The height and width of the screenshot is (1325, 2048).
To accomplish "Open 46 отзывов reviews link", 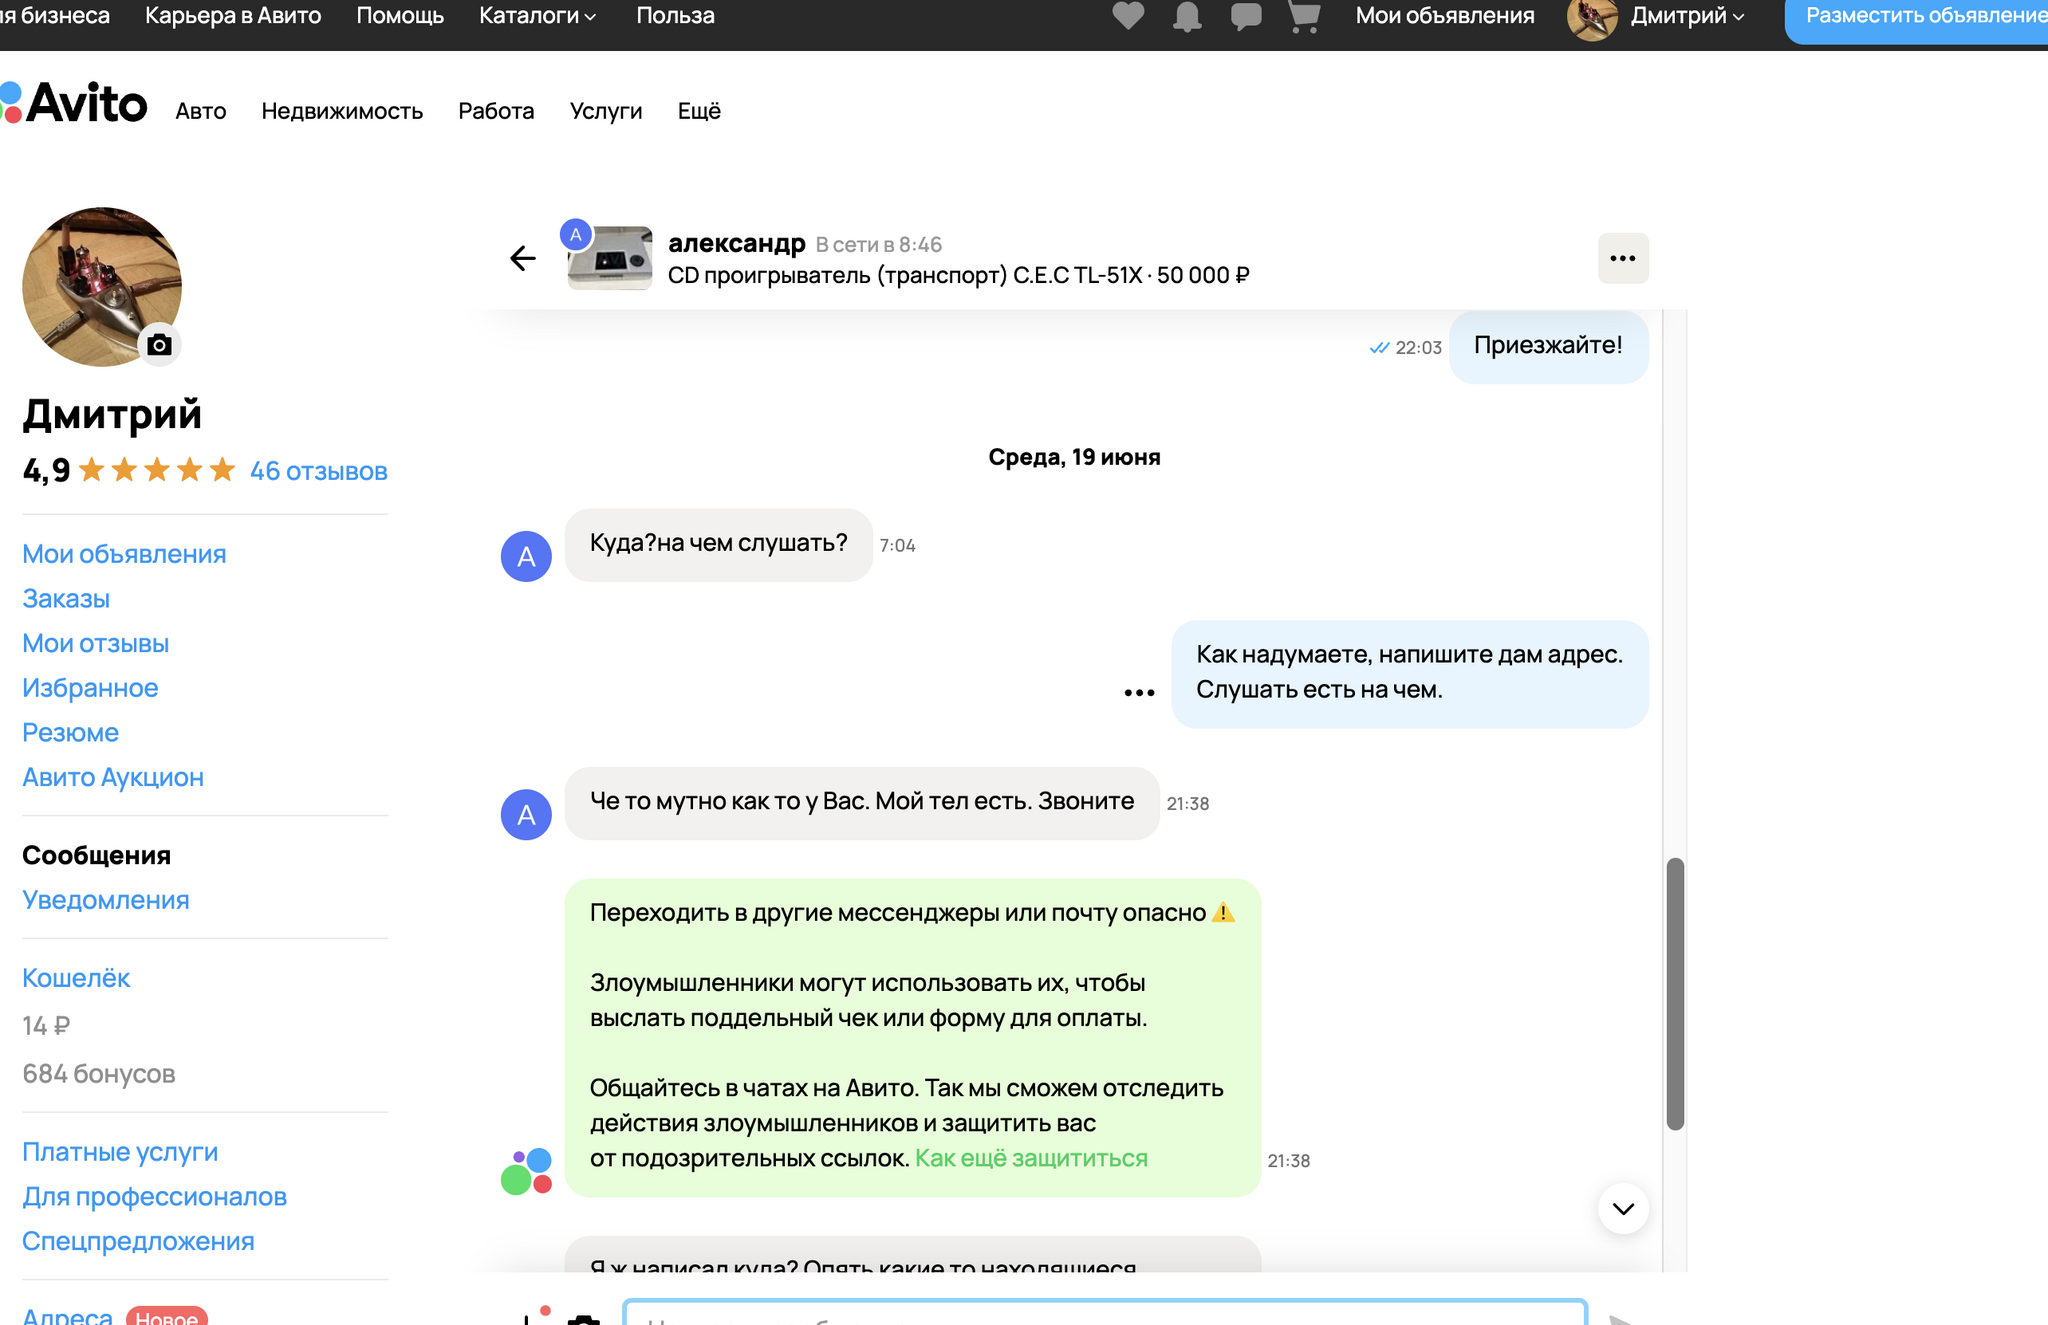I will tap(319, 471).
